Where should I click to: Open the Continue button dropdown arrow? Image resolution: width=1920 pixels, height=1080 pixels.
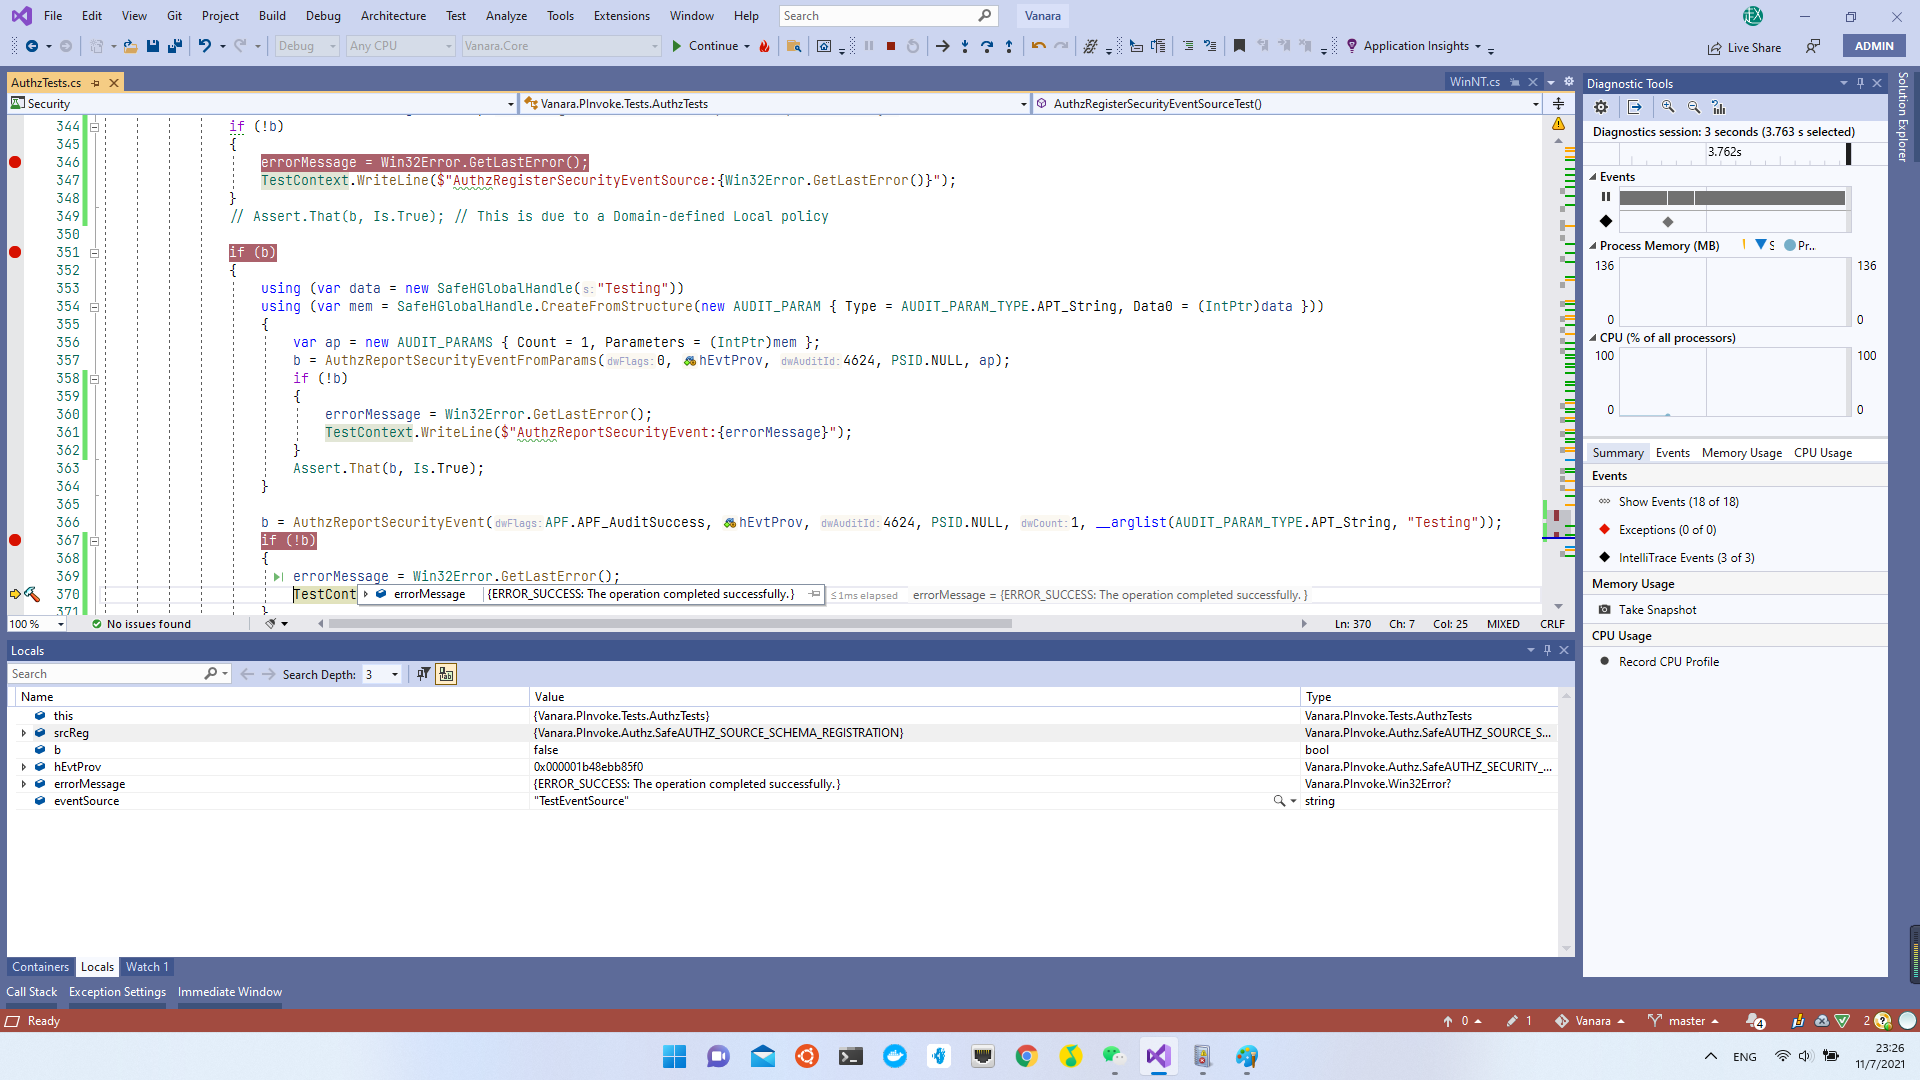tap(747, 46)
